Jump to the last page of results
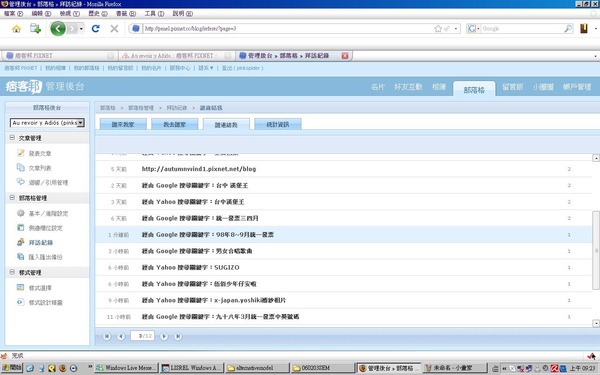 pos(178,336)
